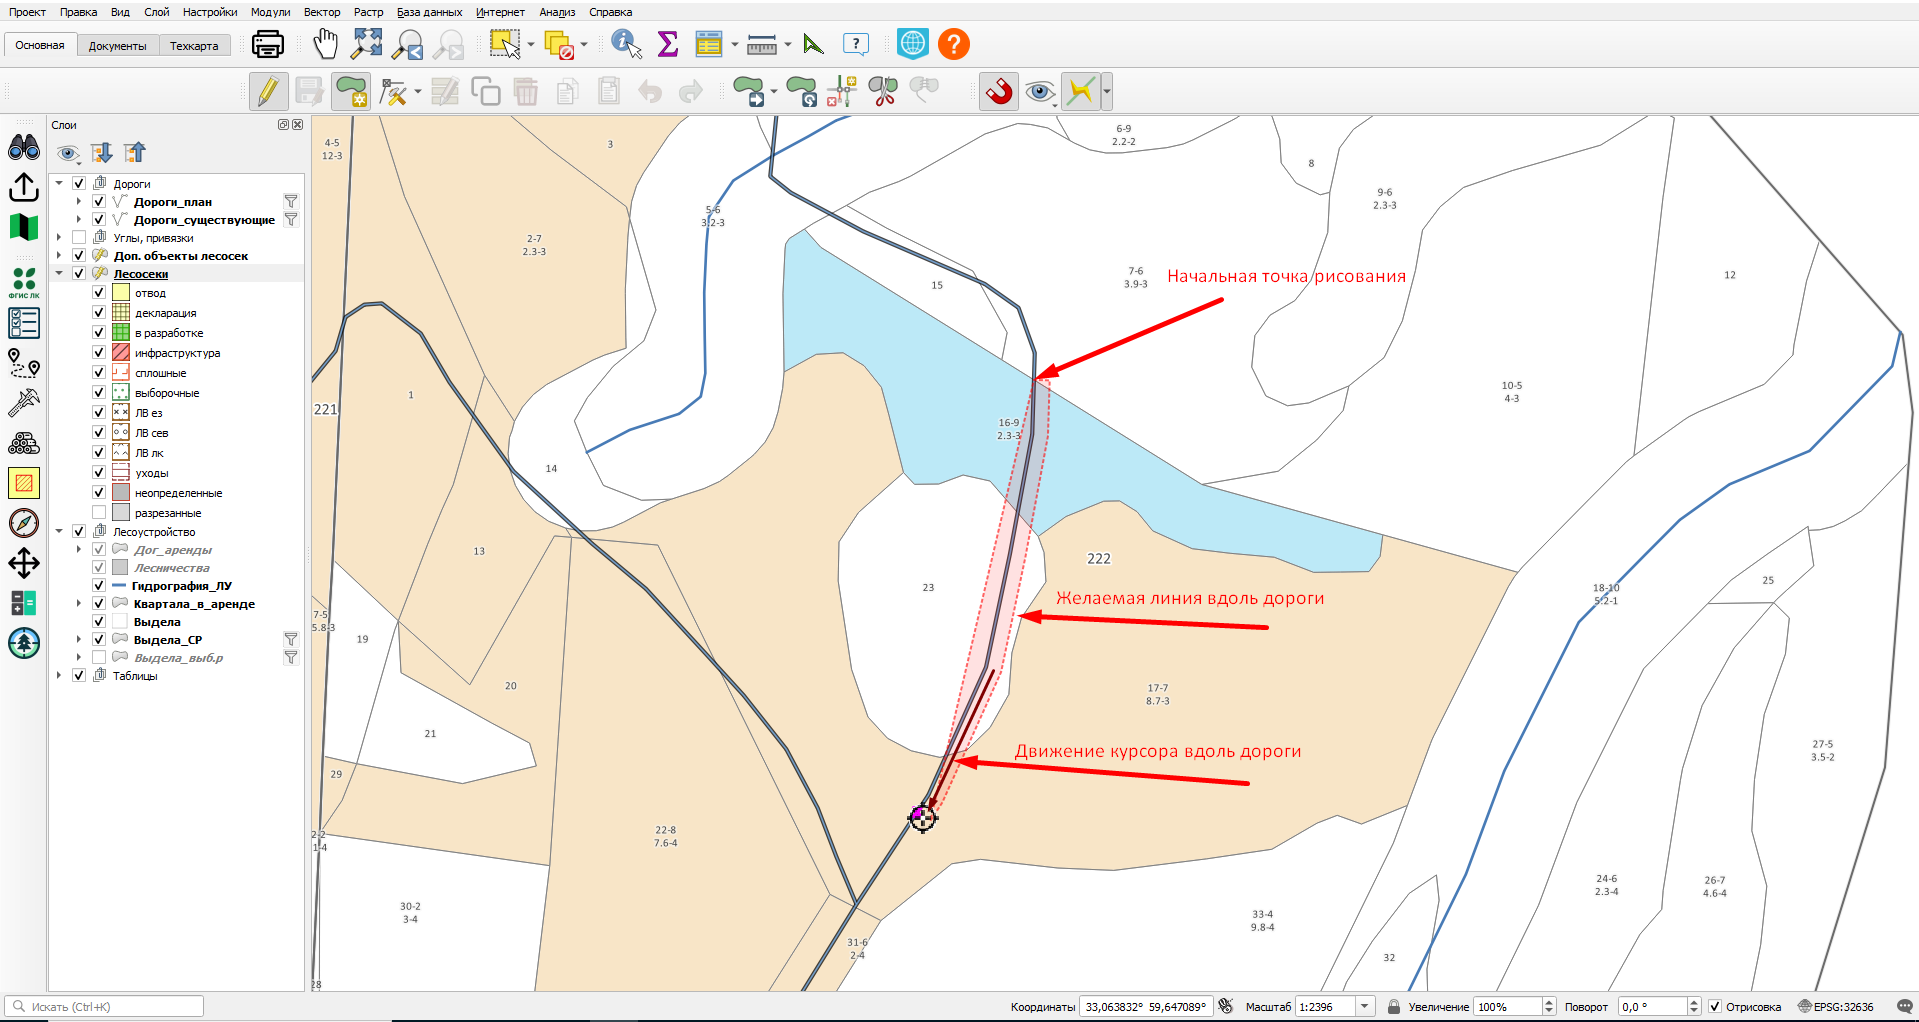Click the Print layout printer icon
The width and height of the screenshot is (1919, 1022).
click(268, 44)
